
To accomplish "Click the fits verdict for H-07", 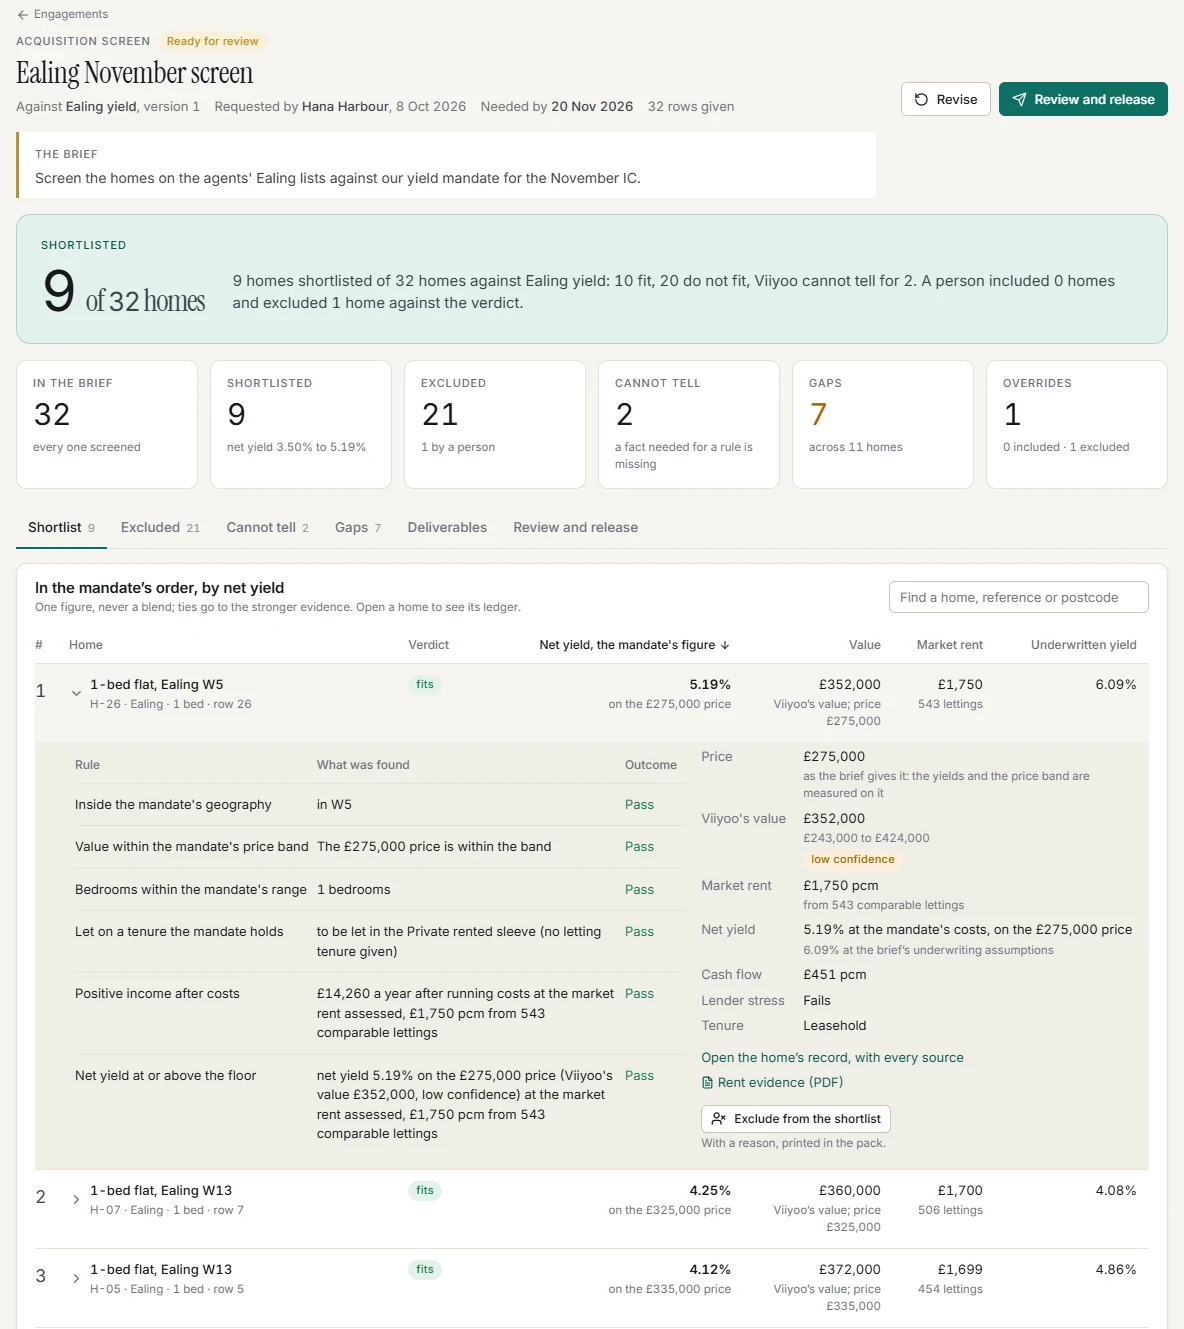I will pos(425,1191).
